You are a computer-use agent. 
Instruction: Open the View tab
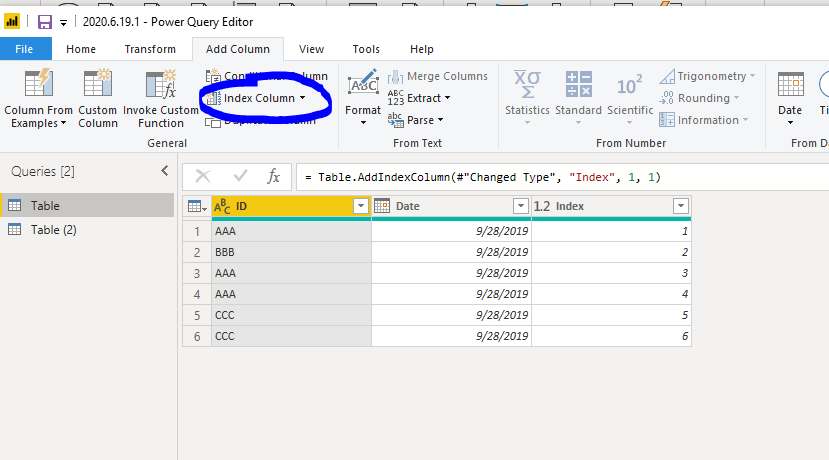click(311, 49)
